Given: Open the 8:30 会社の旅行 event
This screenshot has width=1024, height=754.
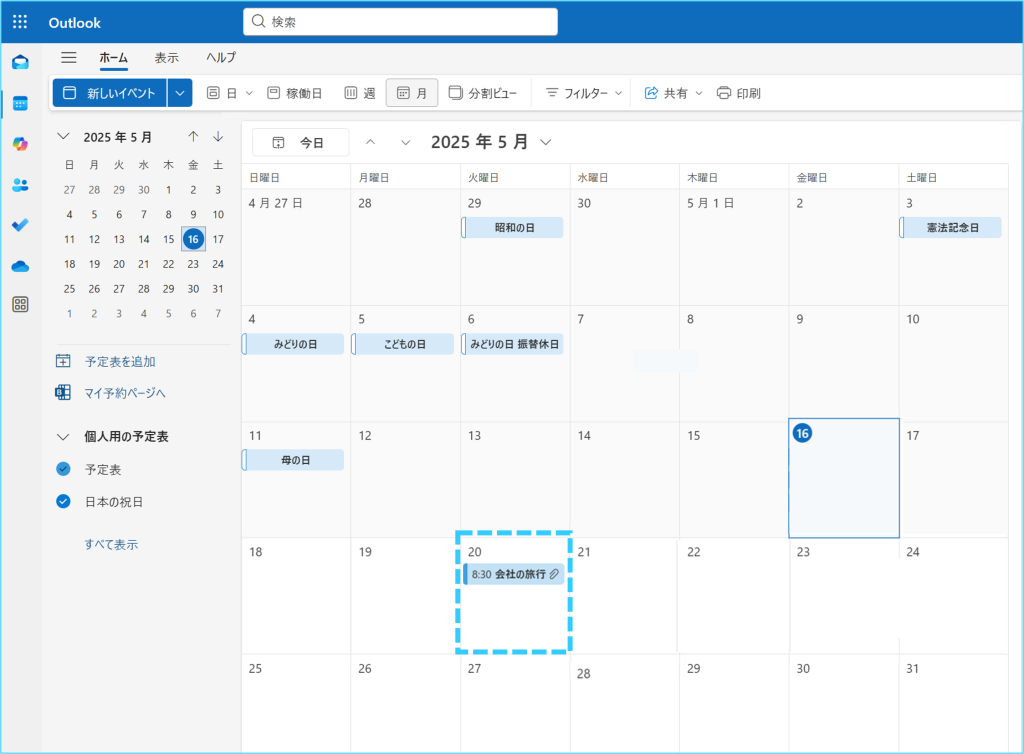Looking at the screenshot, I should [x=514, y=574].
